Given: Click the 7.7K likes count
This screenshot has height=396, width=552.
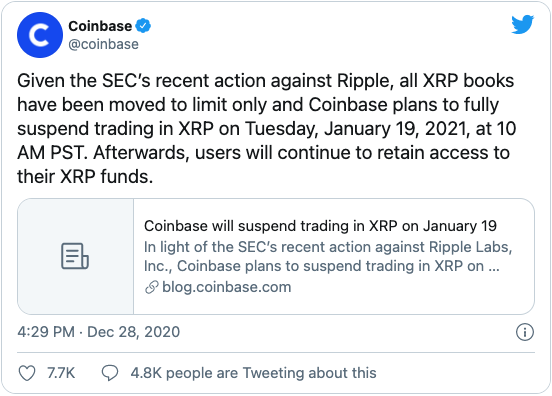Looking at the screenshot, I should coord(61,373).
